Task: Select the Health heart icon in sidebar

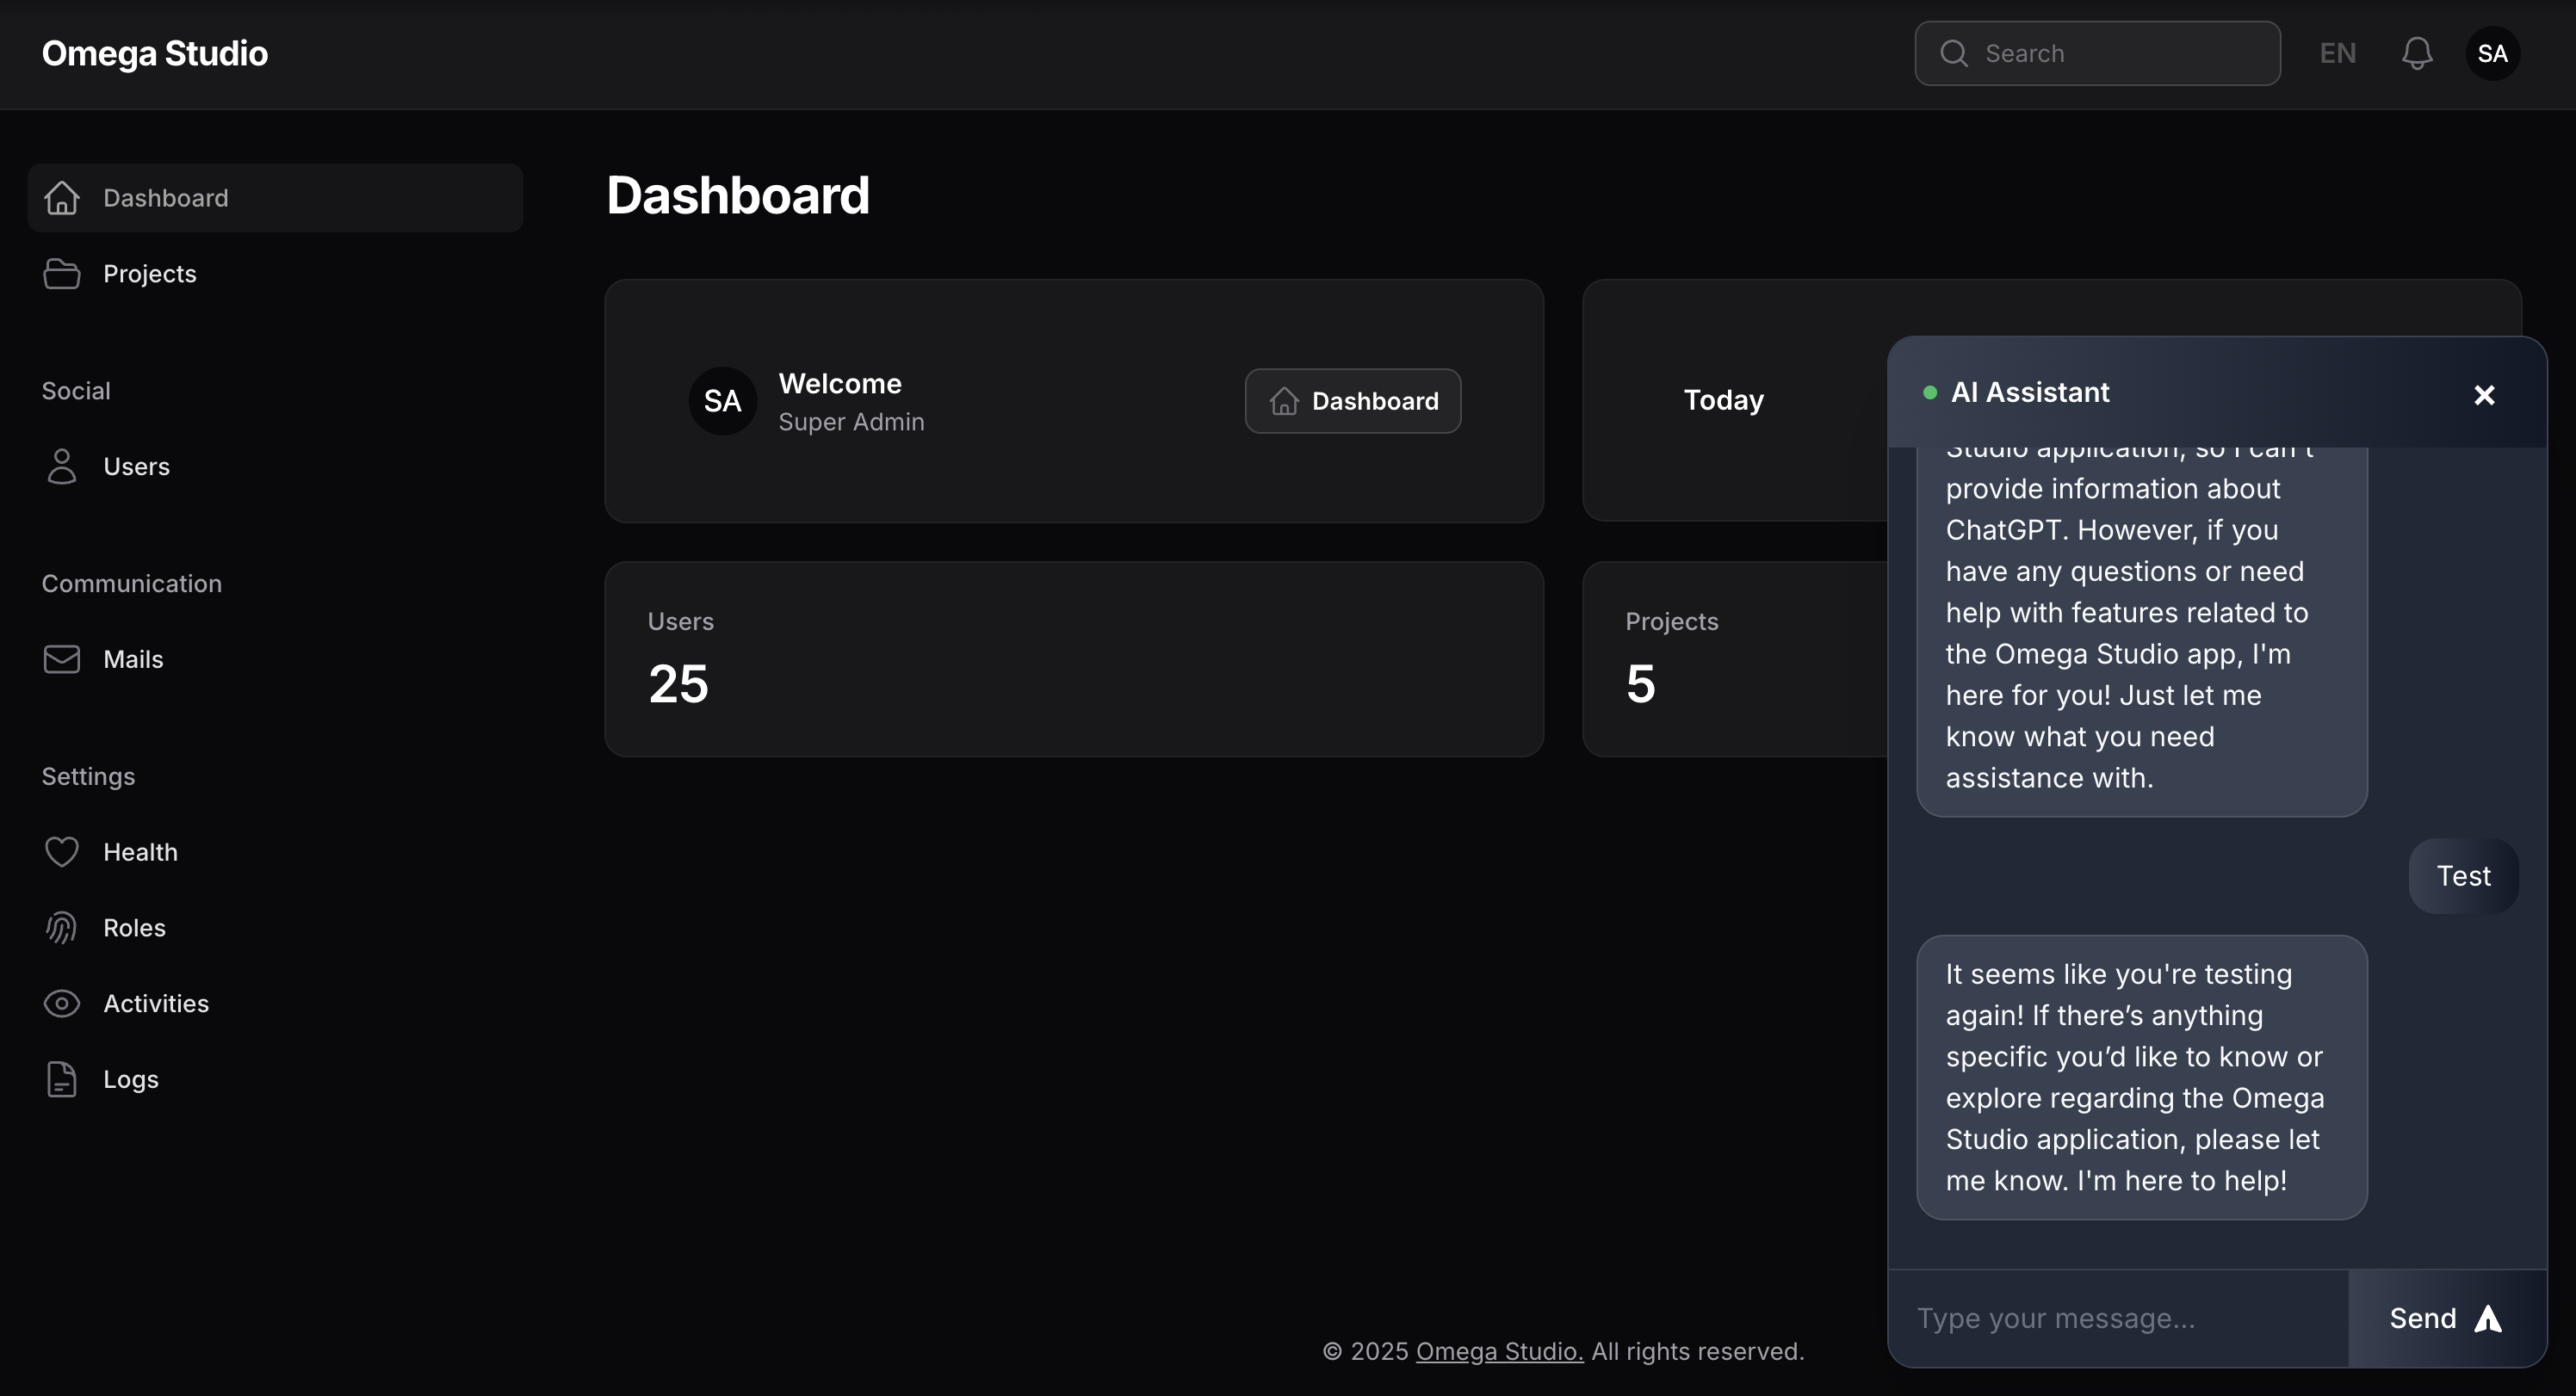Action: click(x=61, y=851)
